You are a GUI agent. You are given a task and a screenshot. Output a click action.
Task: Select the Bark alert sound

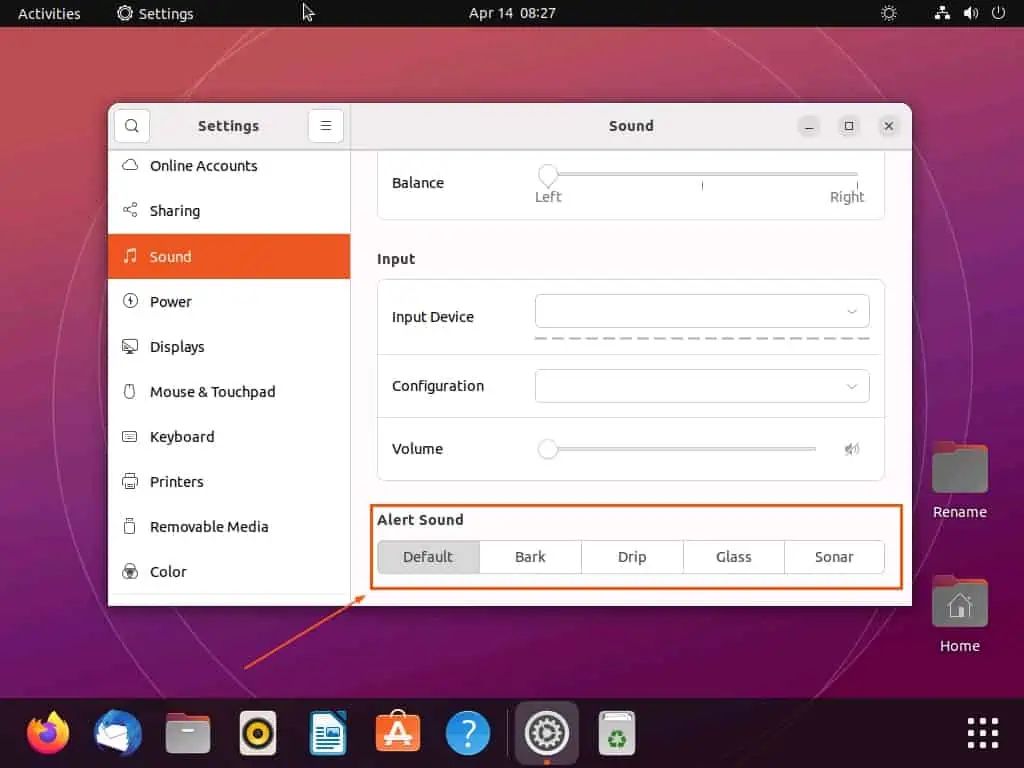[530, 557]
